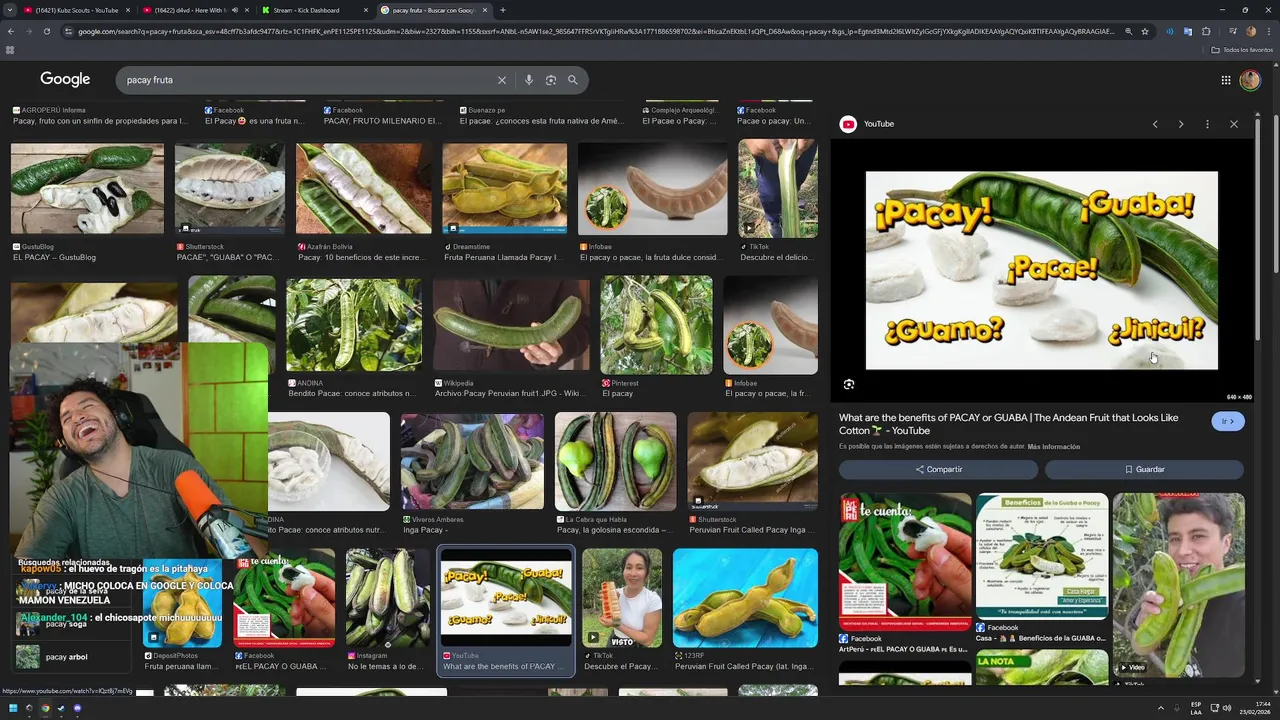Open the 123RF Peruvian Fruit Called Pacay image
Image resolution: width=1280 pixels, height=720 pixels.
pyautogui.click(x=745, y=597)
